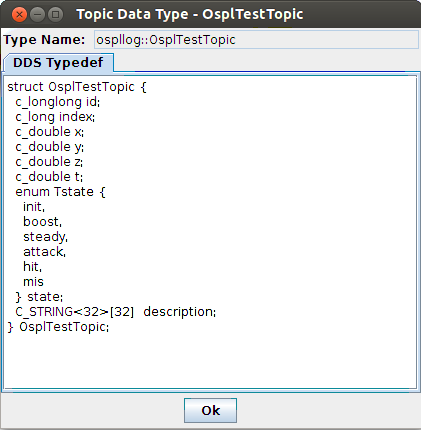
Task: Click the text 'c_double z;'
Action: [x=49, y=162]
